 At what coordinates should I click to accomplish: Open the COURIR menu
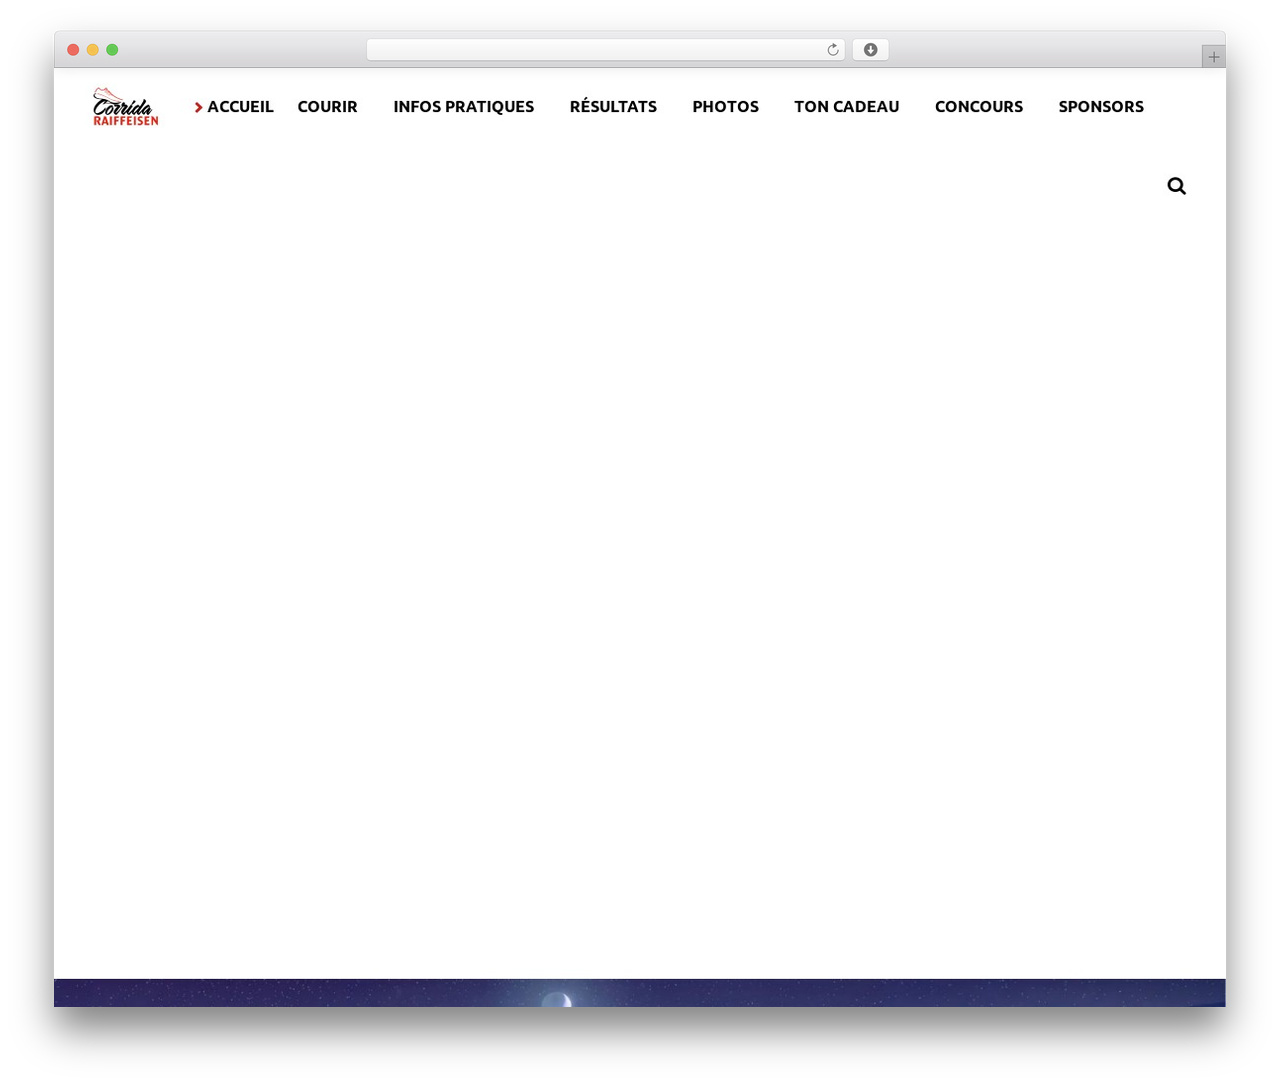(327, 107)
